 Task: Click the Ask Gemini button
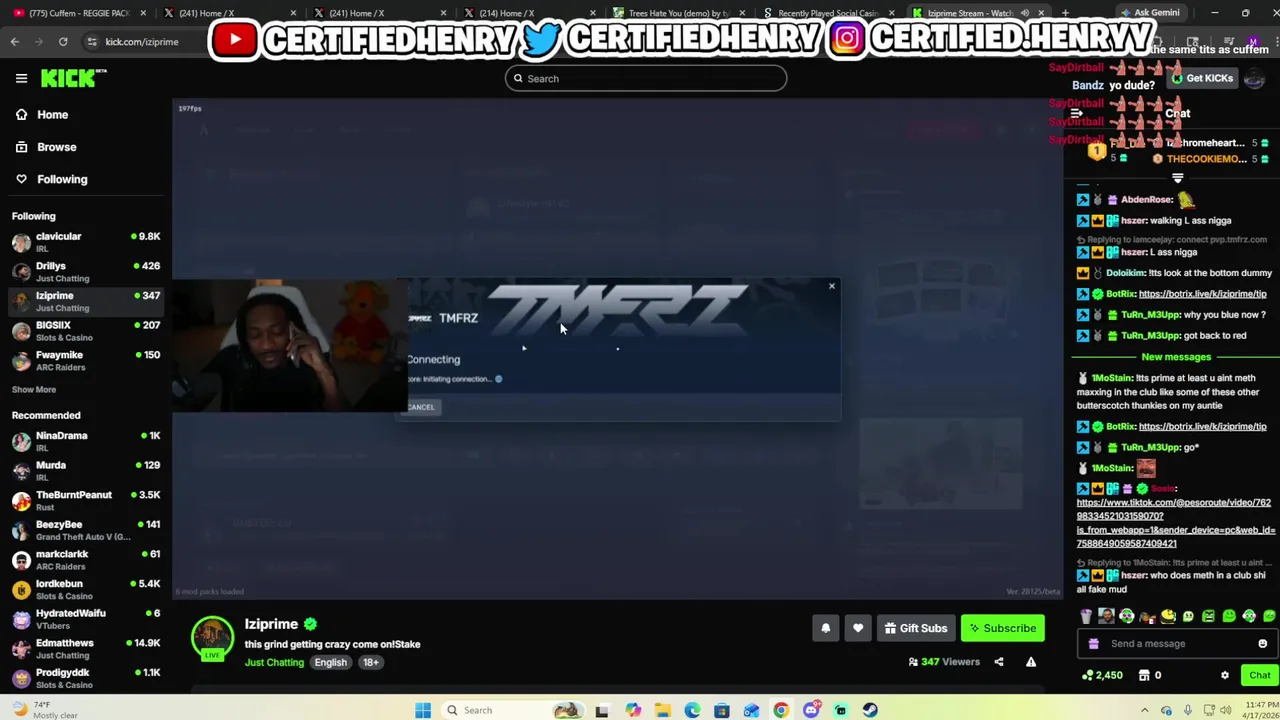coord(1149,13)
